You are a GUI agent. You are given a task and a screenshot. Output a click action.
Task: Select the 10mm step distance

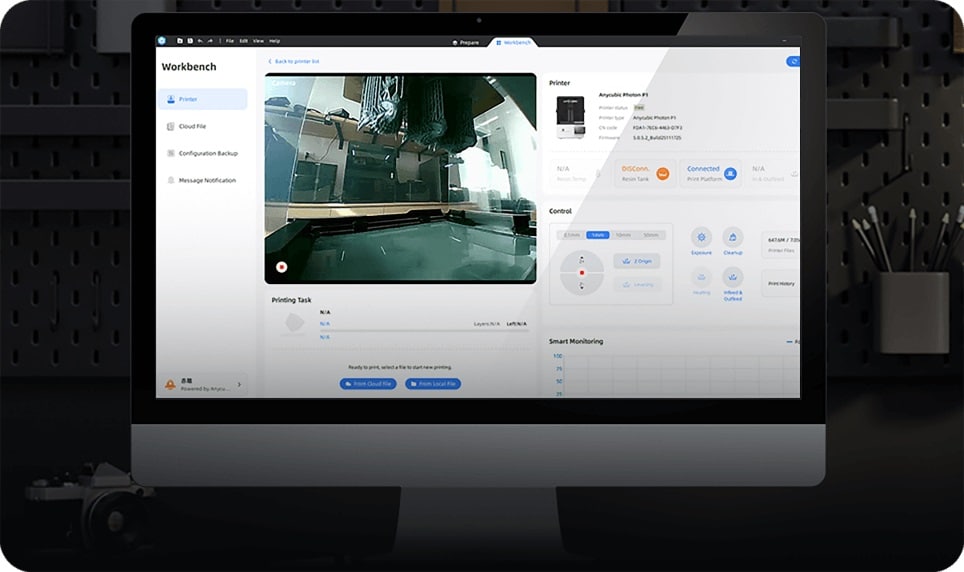[x=624, y=234]
